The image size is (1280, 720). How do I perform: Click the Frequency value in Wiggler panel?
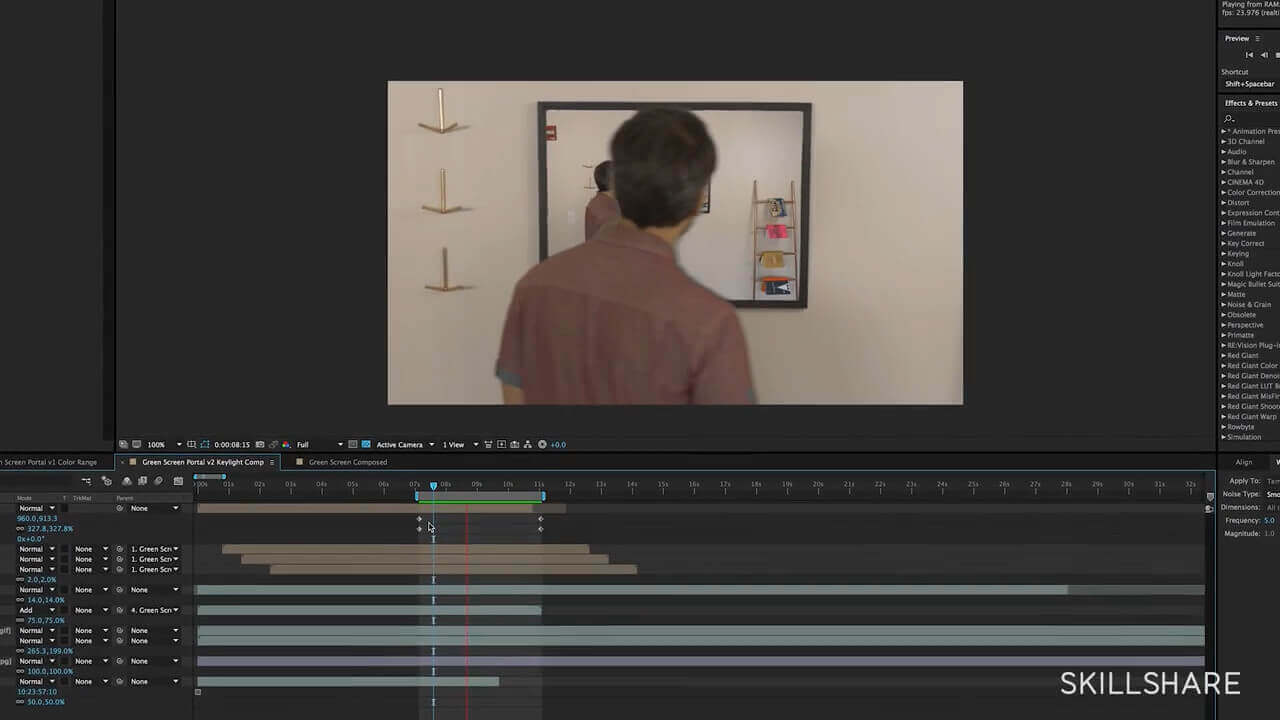(x=1269, y=521)
